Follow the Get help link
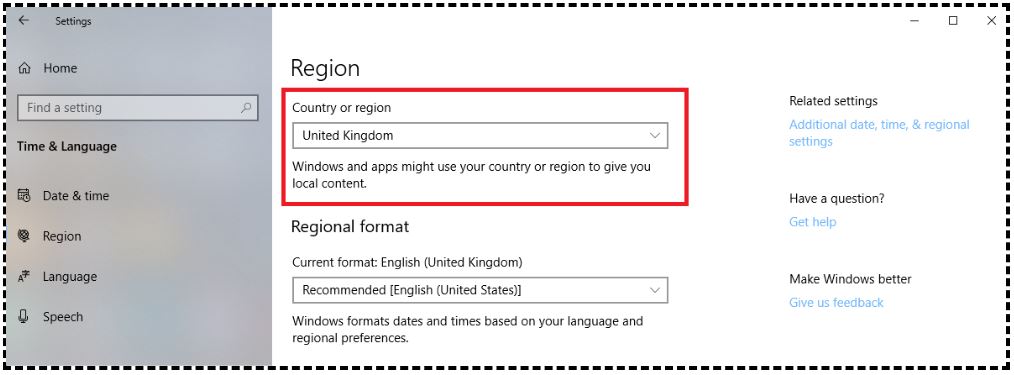This screenshot has width=1014, height=375. coord(812,222)
